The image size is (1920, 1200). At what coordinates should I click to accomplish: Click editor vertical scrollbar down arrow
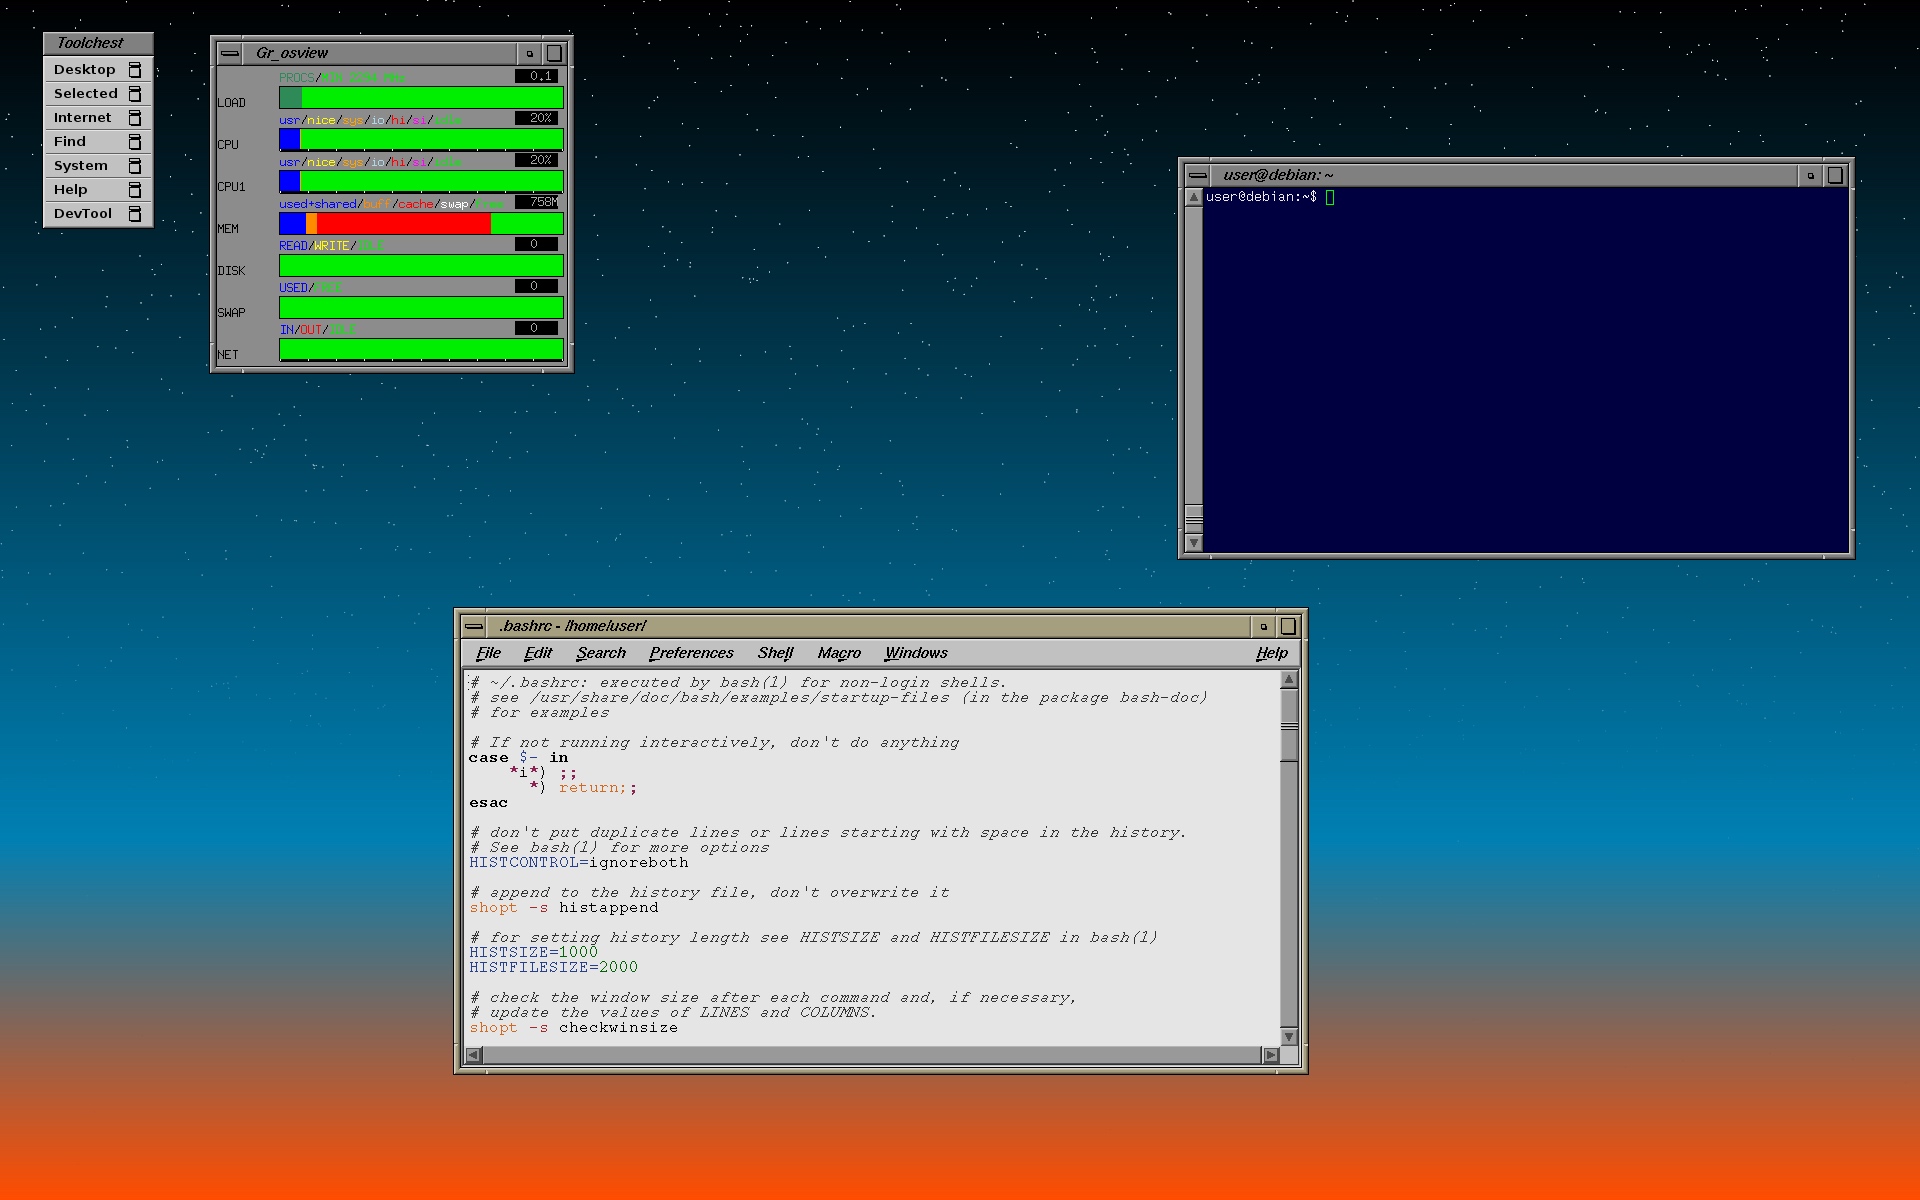click(x=1289, y=1037)
